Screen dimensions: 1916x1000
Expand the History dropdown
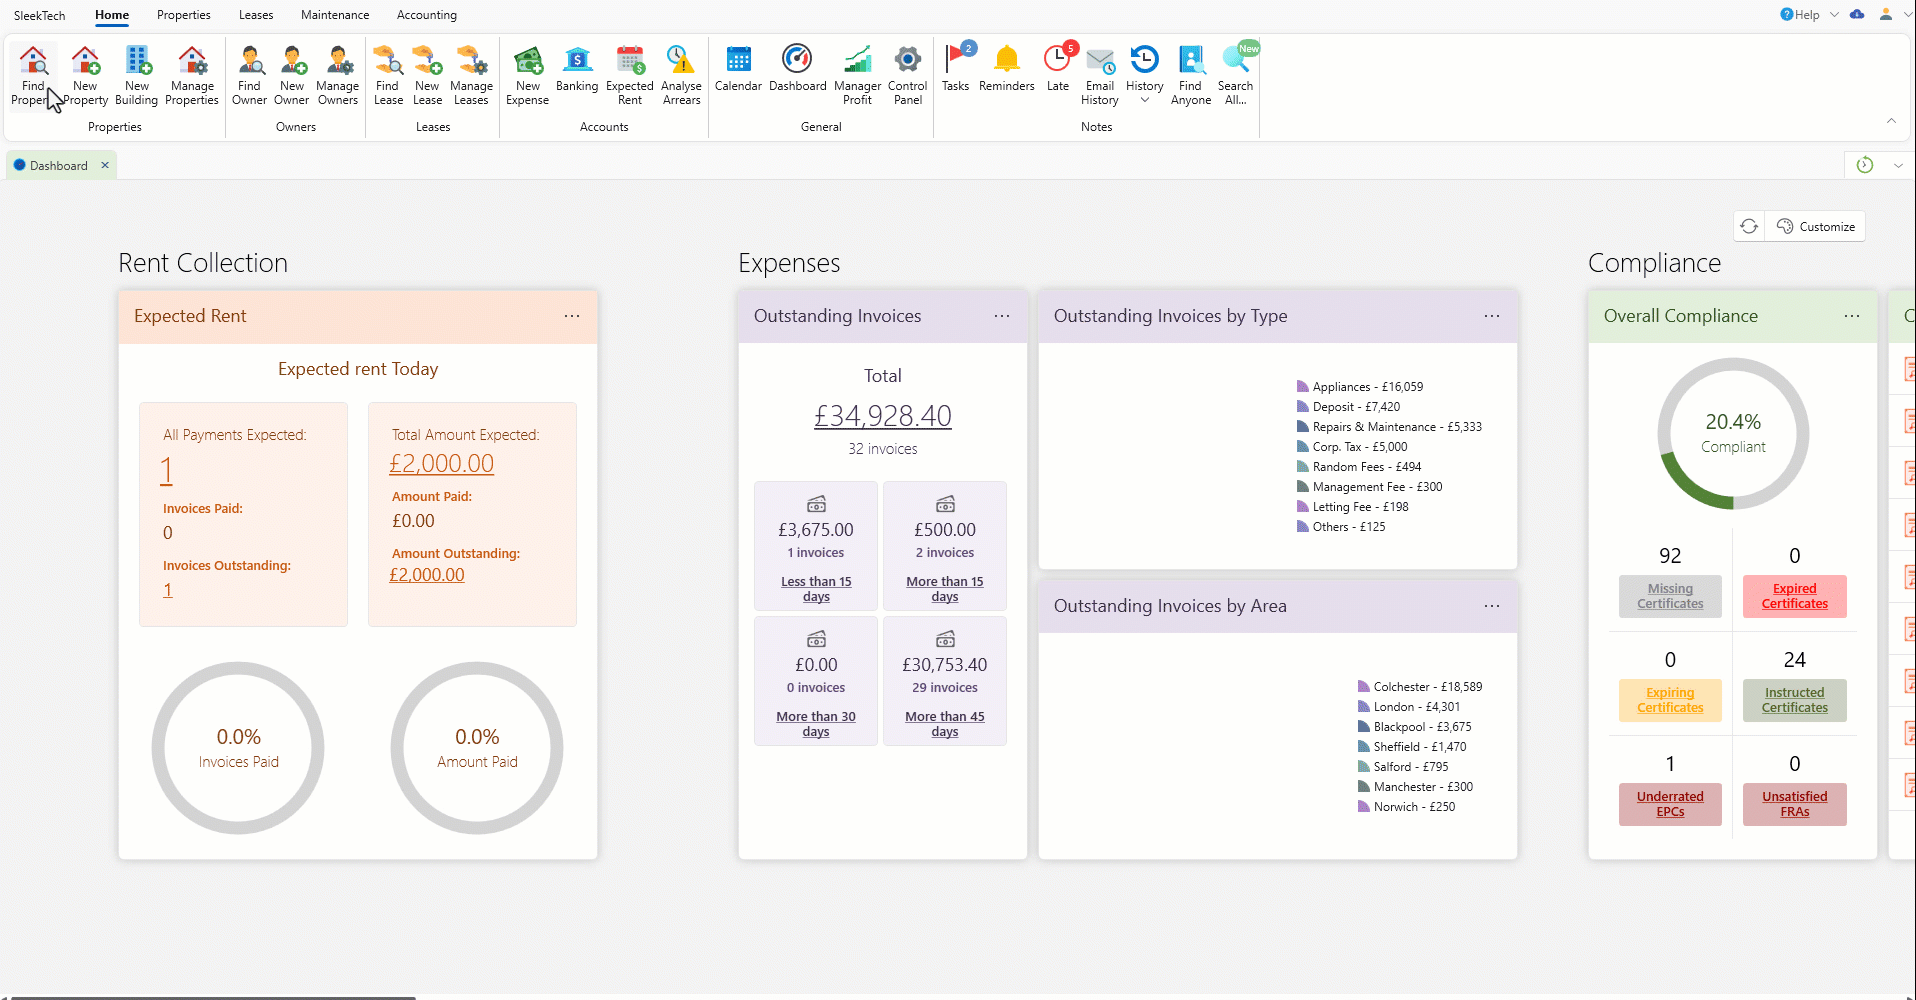(1145, 100)
